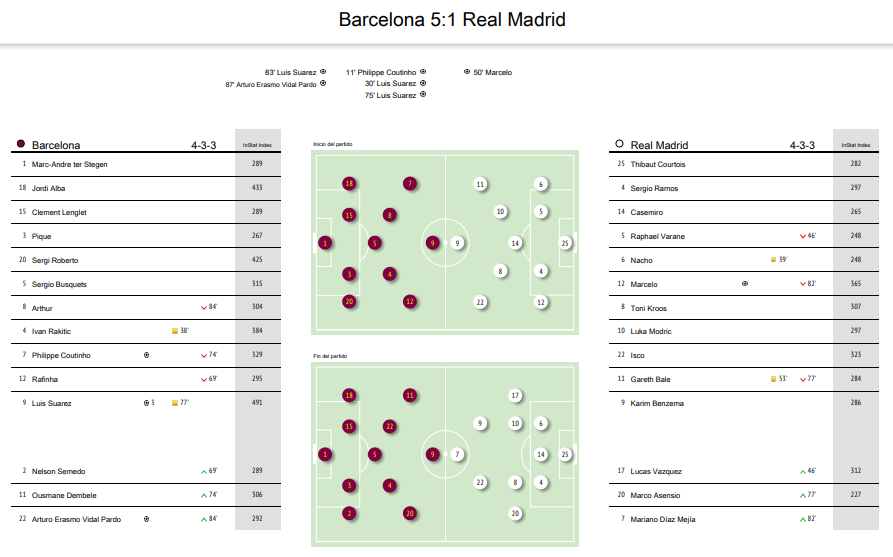Select Jordi Alba in Barcelona lineup
The height and width of the screenshot is (557, 893).
48,188
